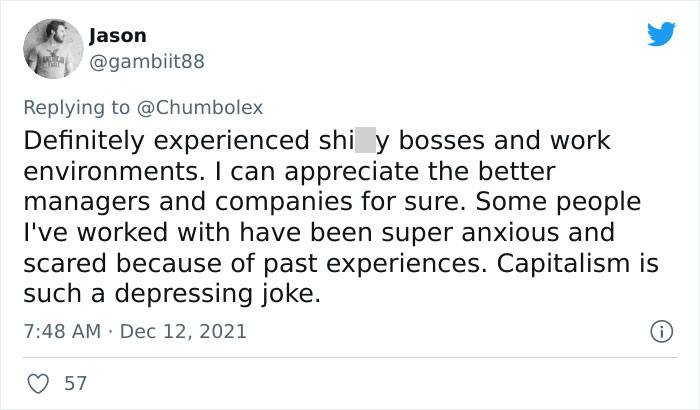Click the 57 likes count
Viewport: 700px width, 410px height.
click(x=73, y=382)
